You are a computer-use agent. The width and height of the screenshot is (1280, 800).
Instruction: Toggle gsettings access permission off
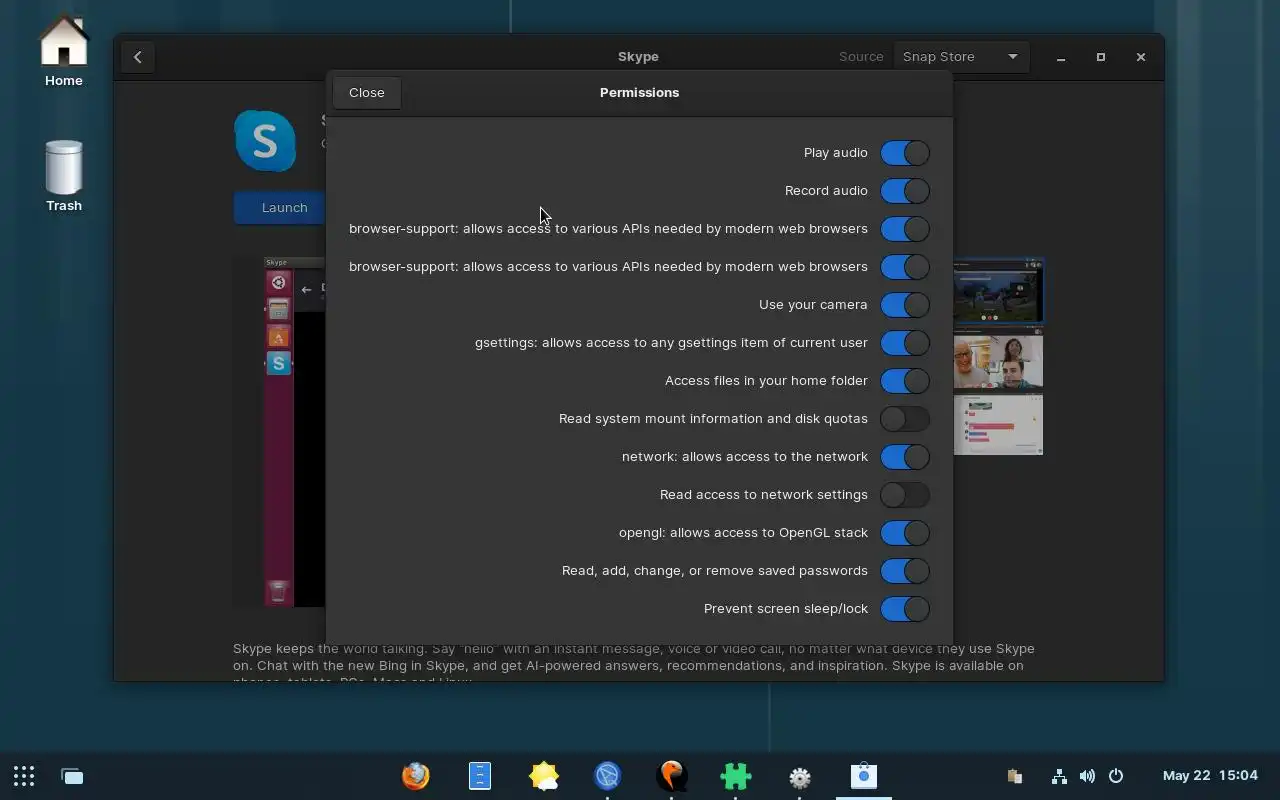pyautogui.click(x=905, y=343)
